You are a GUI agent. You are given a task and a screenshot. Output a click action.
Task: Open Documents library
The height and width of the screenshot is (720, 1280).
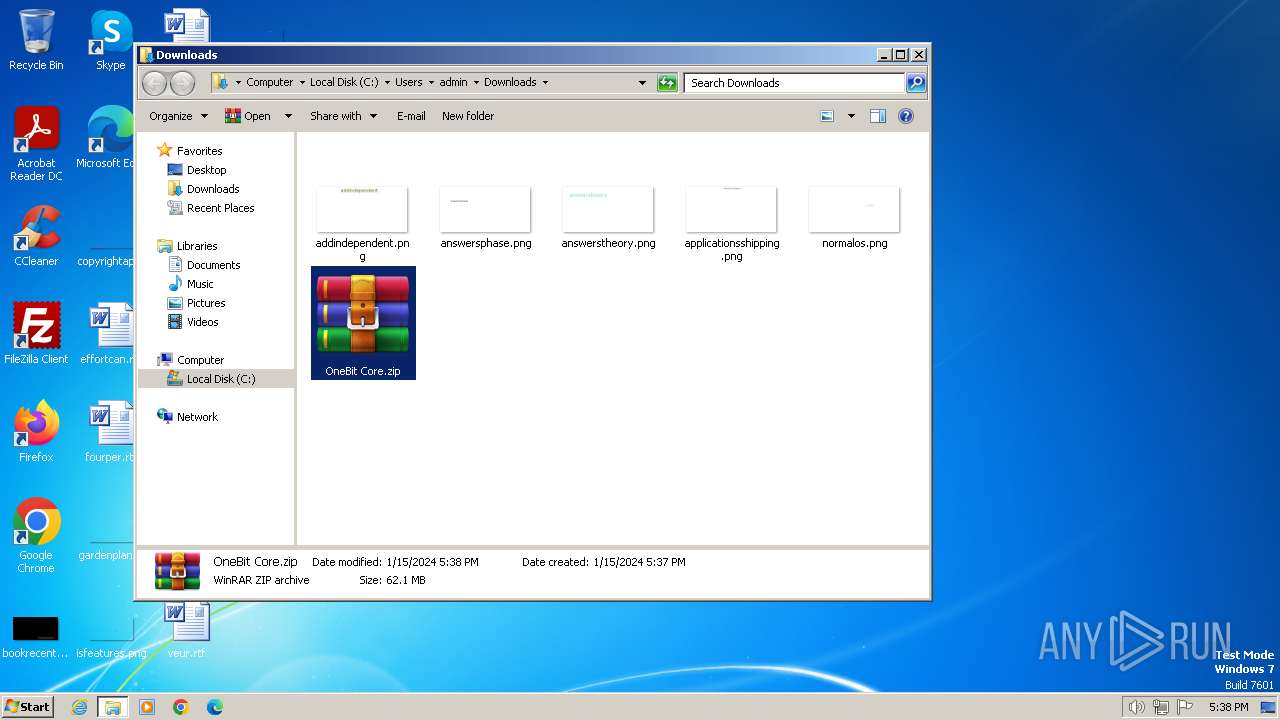213,265
